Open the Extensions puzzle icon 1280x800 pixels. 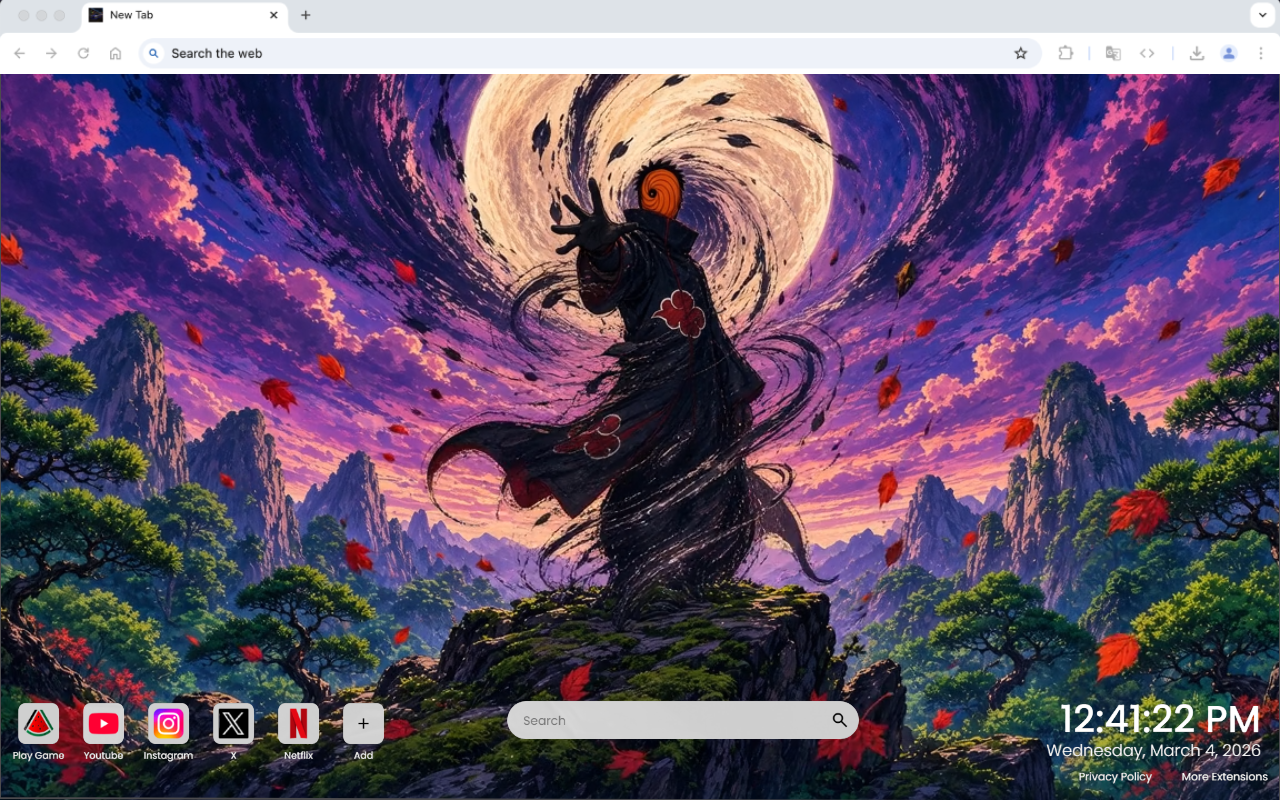coord(1065,53)
